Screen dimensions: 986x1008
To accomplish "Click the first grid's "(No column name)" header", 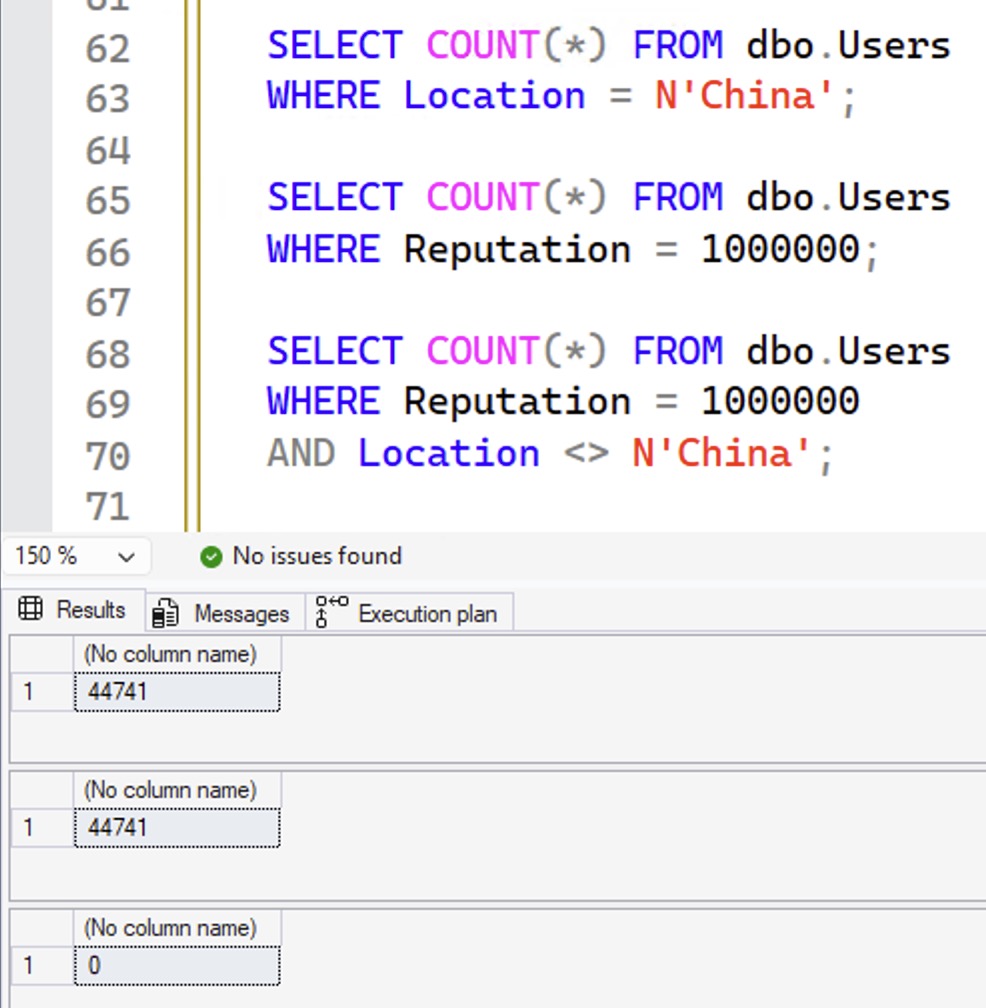I will pos(170,654).
